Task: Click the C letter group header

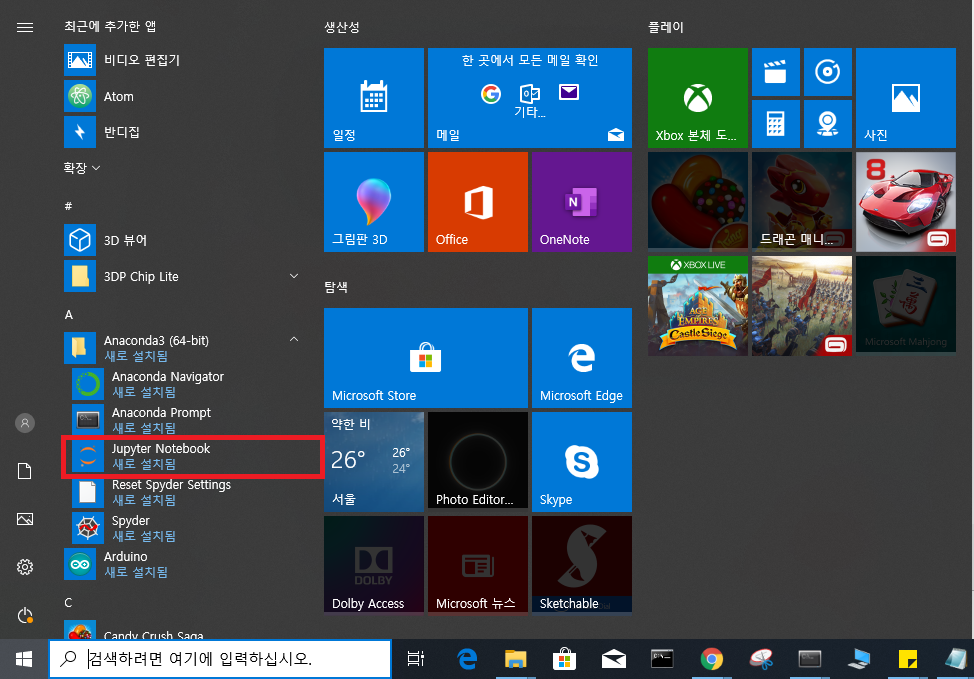Action: (x=68, y=603)
